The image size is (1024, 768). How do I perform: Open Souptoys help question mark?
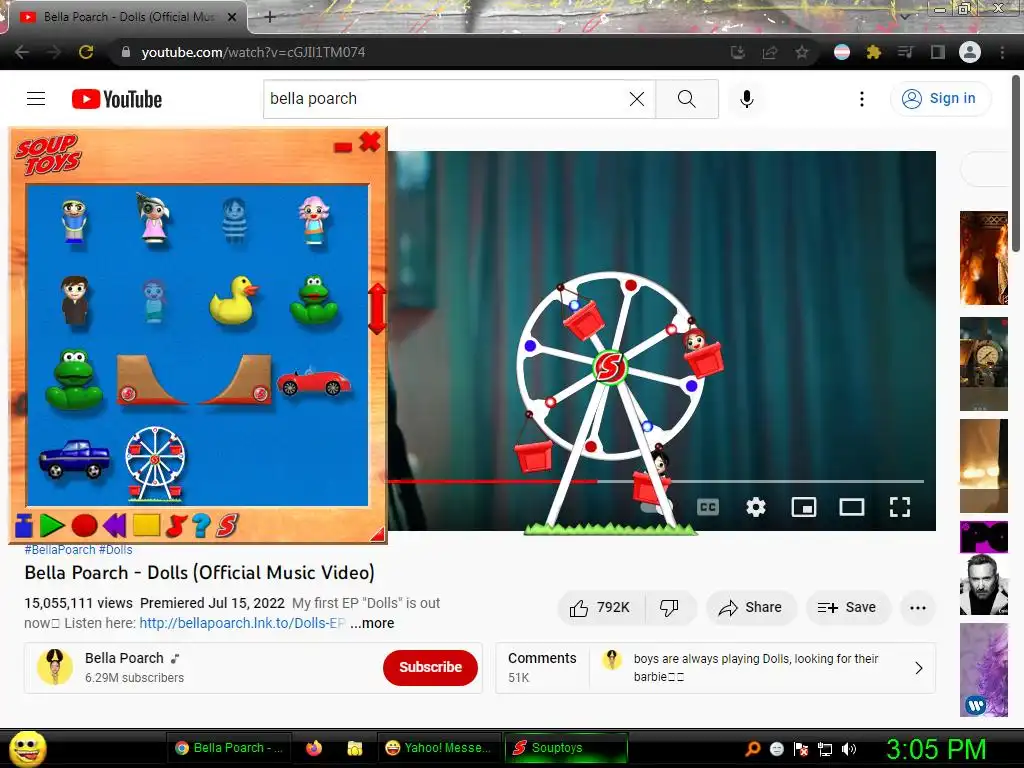(201, 525)
